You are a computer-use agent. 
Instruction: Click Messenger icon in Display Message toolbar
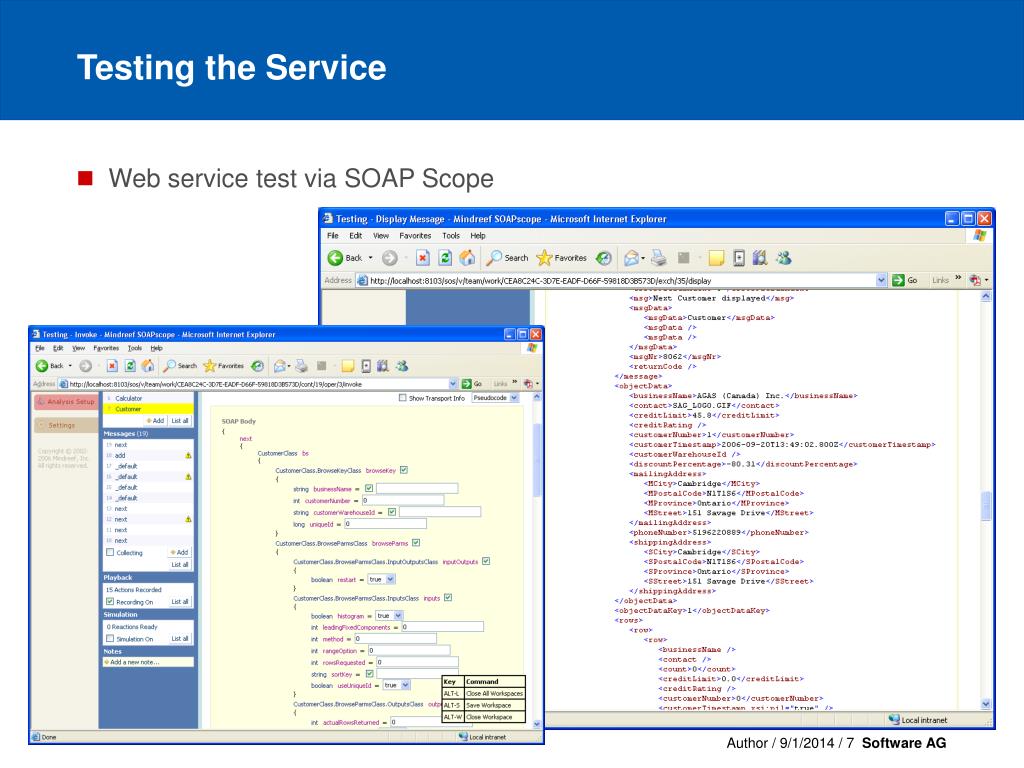click(784, 258)
